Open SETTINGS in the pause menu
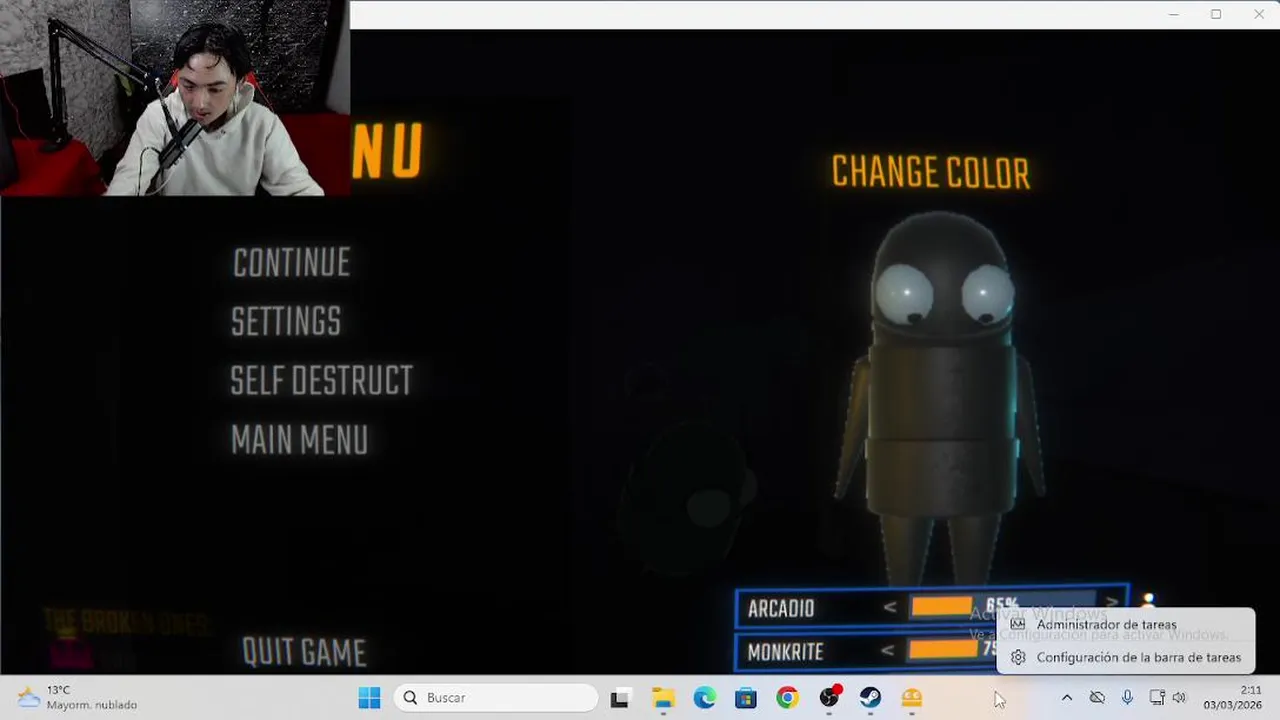The width and height of the screenshot is (1280, 720). [x=286, y=322]
